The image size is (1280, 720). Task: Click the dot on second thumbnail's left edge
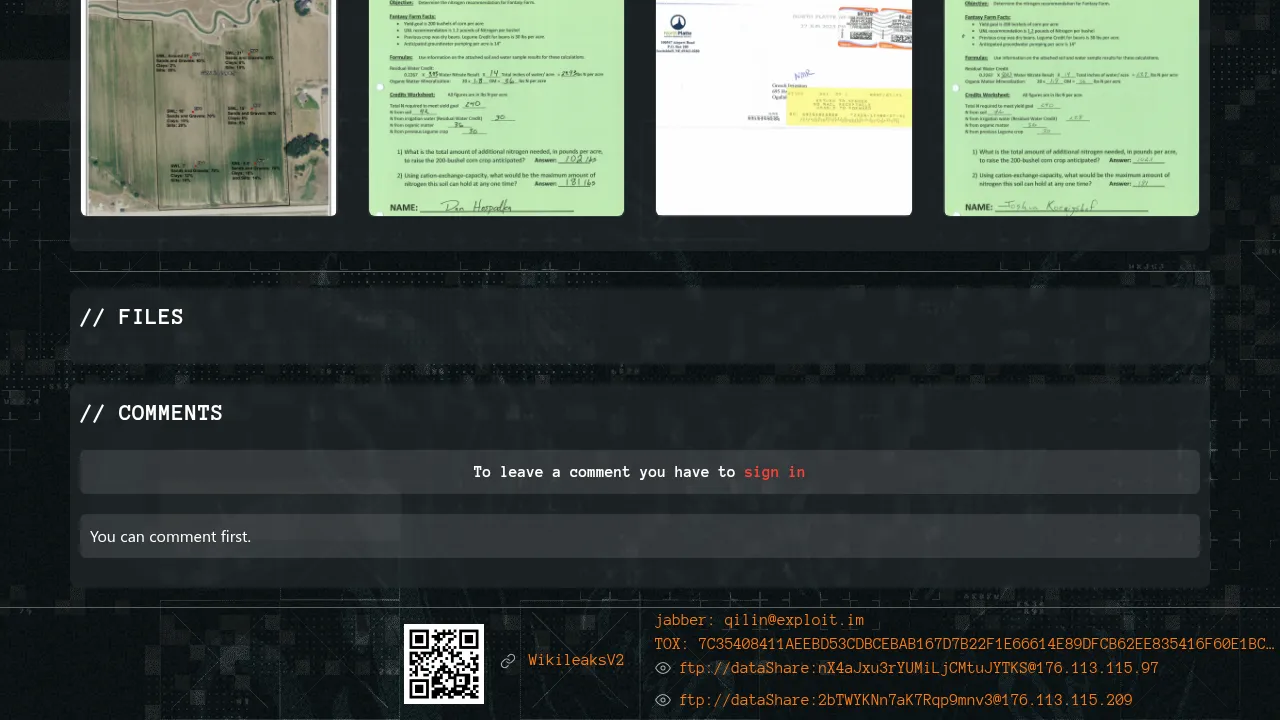tap(380, 88)
